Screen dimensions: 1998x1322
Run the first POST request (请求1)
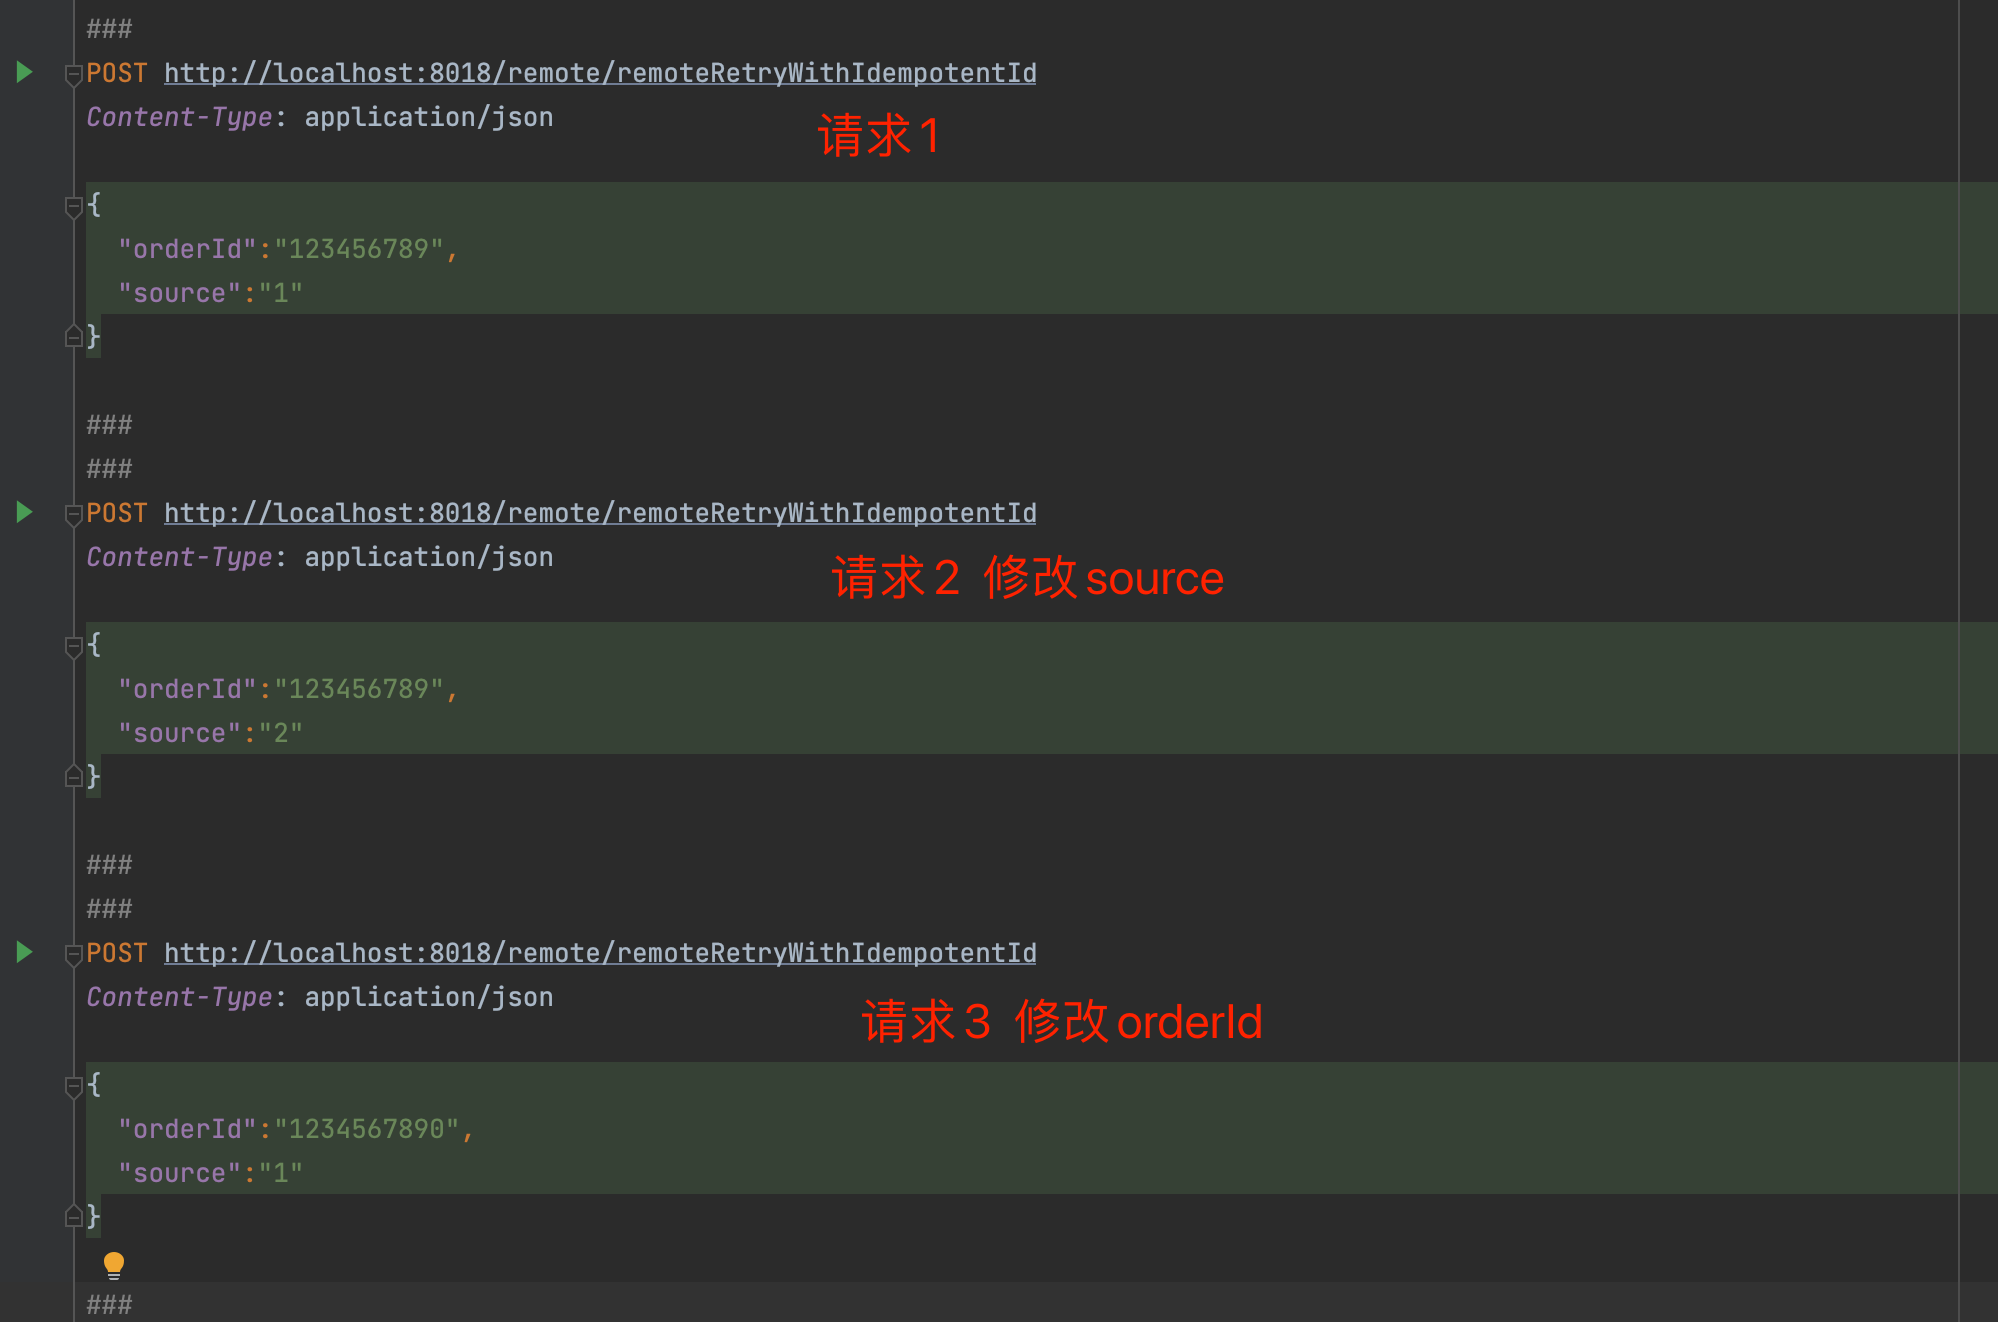click(25, 72)
